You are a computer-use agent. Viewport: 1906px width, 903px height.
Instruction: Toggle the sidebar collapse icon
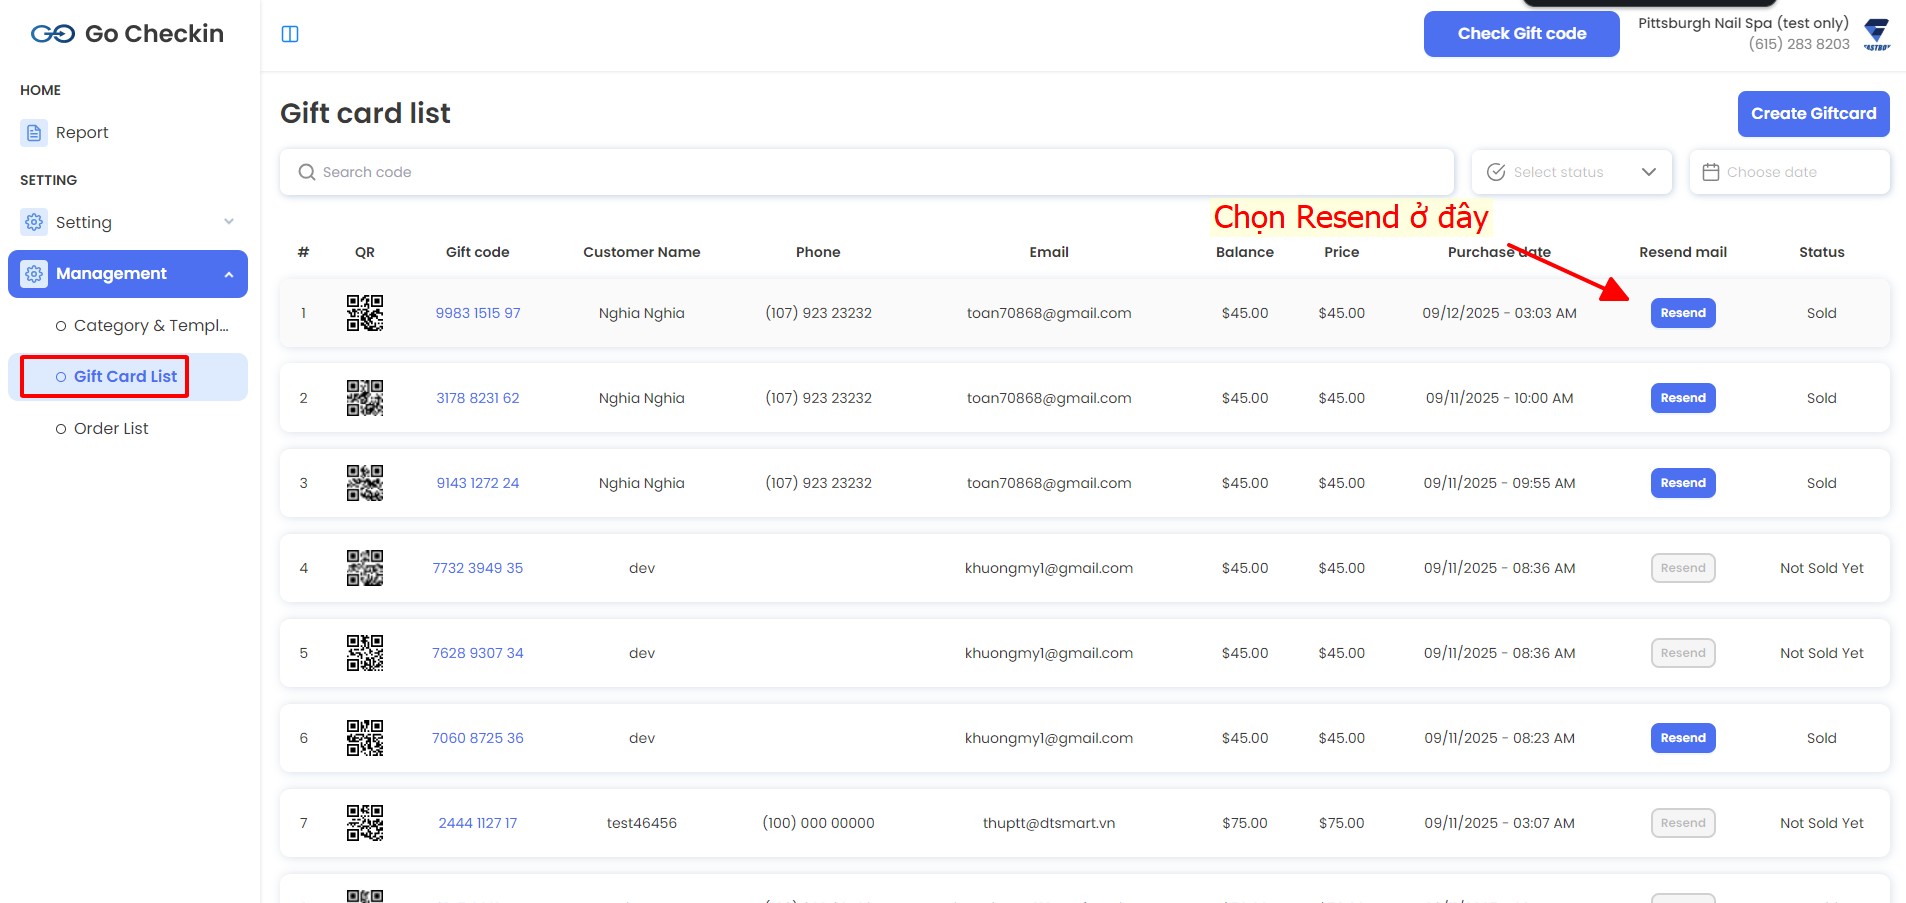[x=290, y=34]
